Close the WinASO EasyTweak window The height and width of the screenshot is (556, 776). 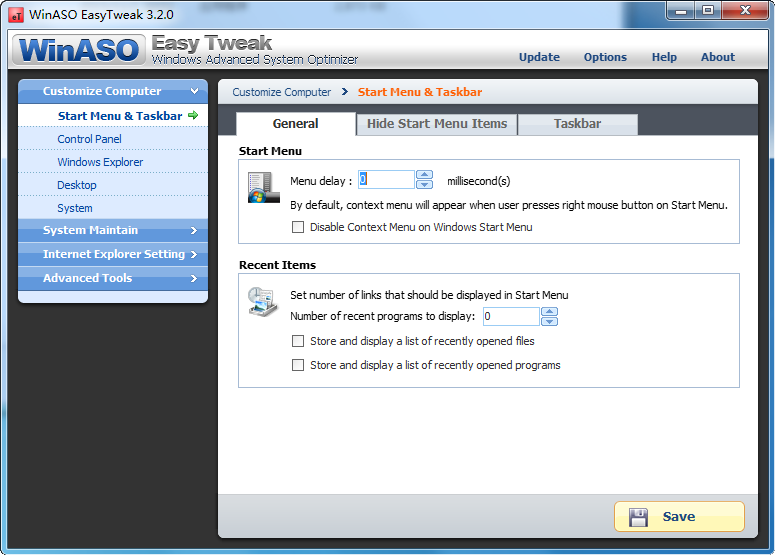[746, 10]
